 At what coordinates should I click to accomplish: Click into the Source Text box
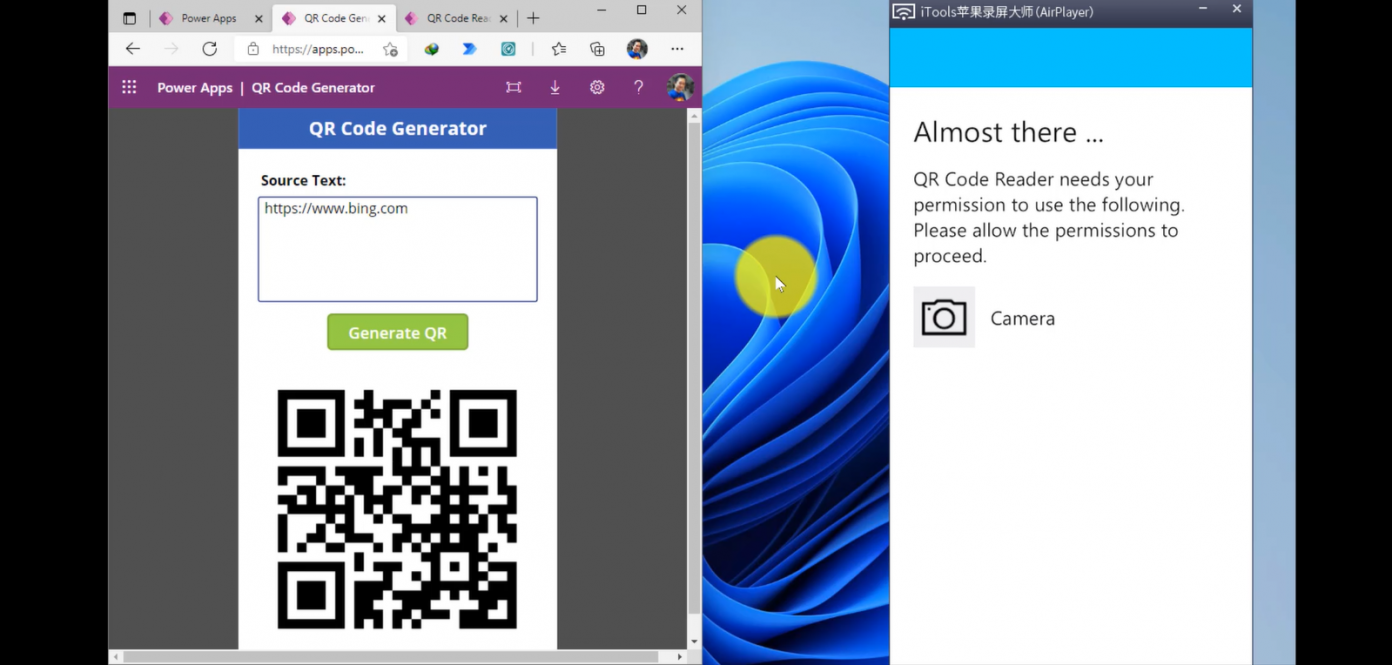397,249
